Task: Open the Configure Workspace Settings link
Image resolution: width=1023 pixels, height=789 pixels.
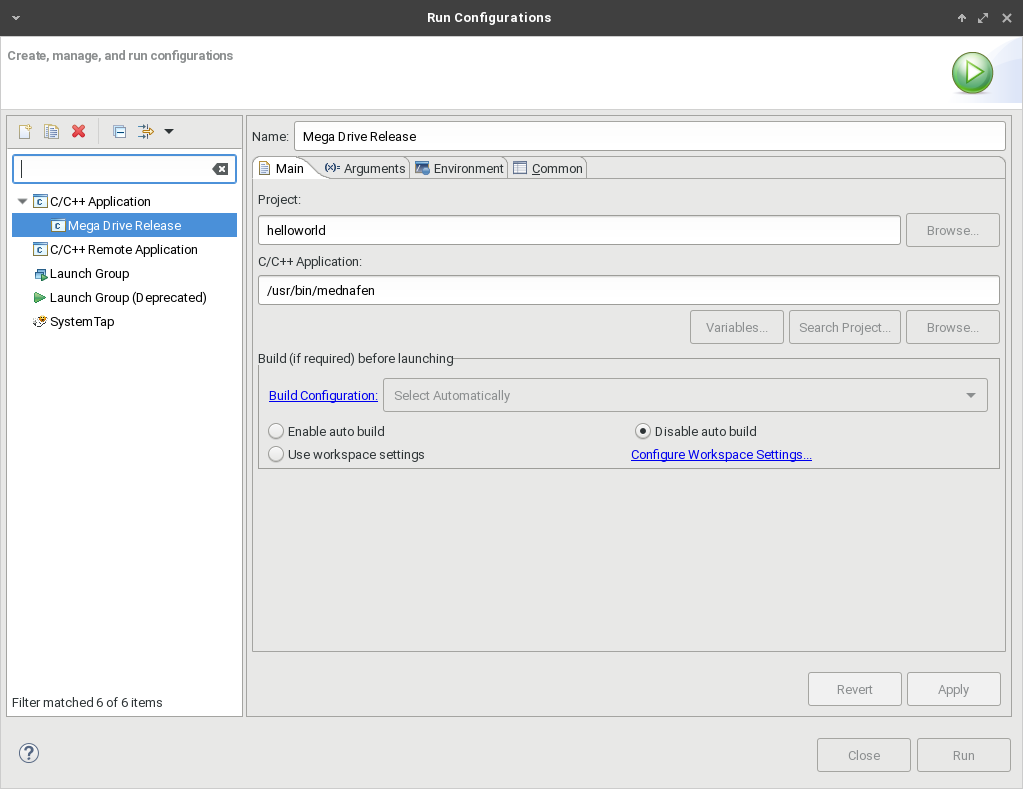Action: pyautogui.click(x=720, y=454)
